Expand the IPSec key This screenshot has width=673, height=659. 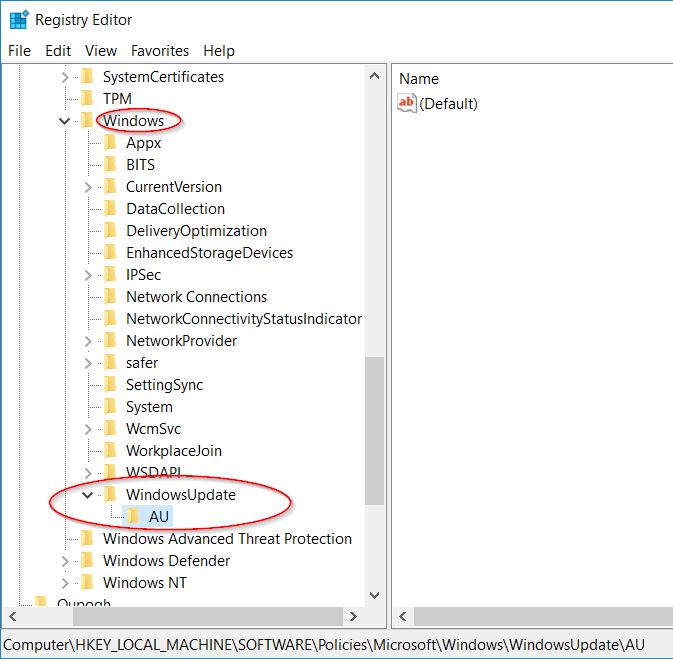tap(88, 275)
